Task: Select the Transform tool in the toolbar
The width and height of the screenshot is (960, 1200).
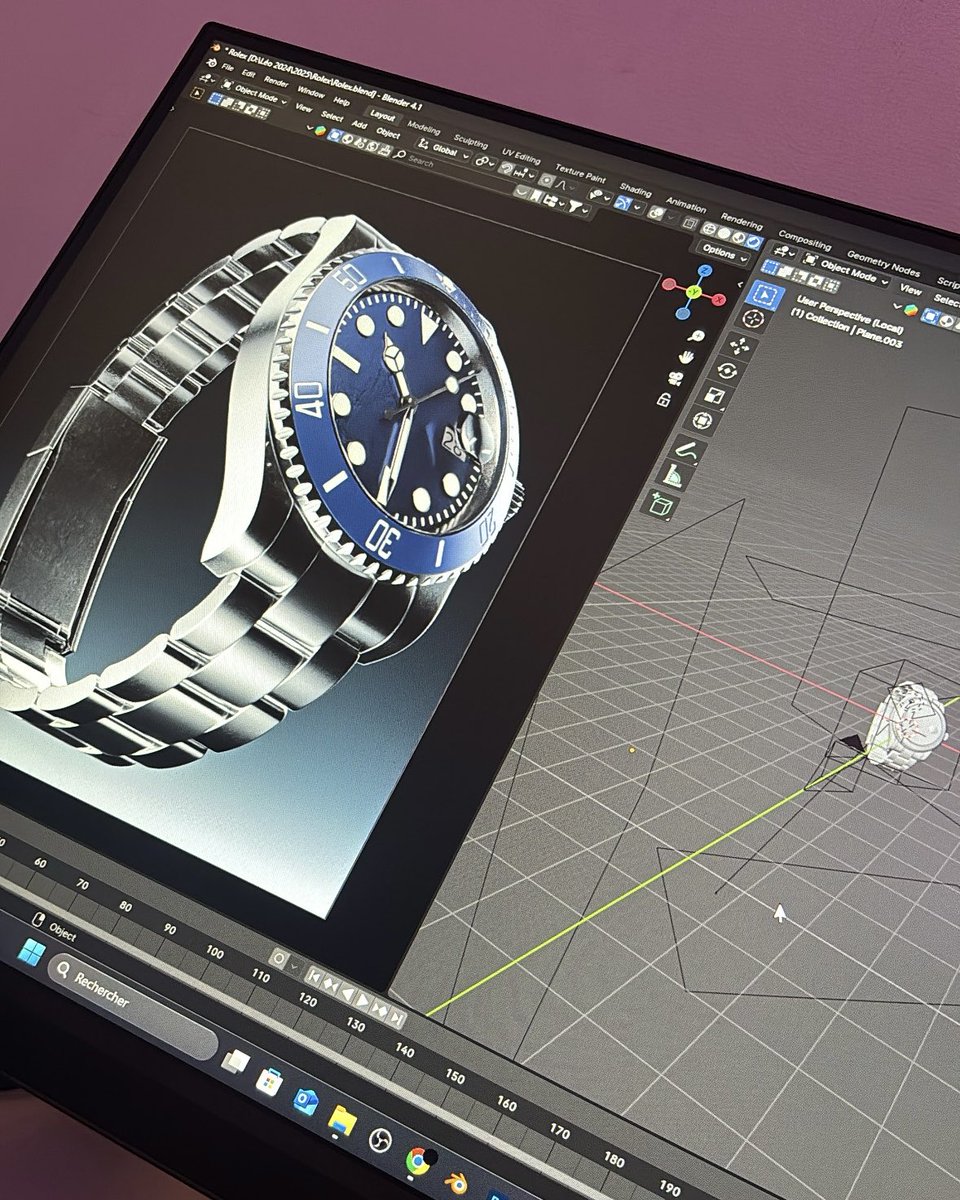Action: [x=700, y=422]
